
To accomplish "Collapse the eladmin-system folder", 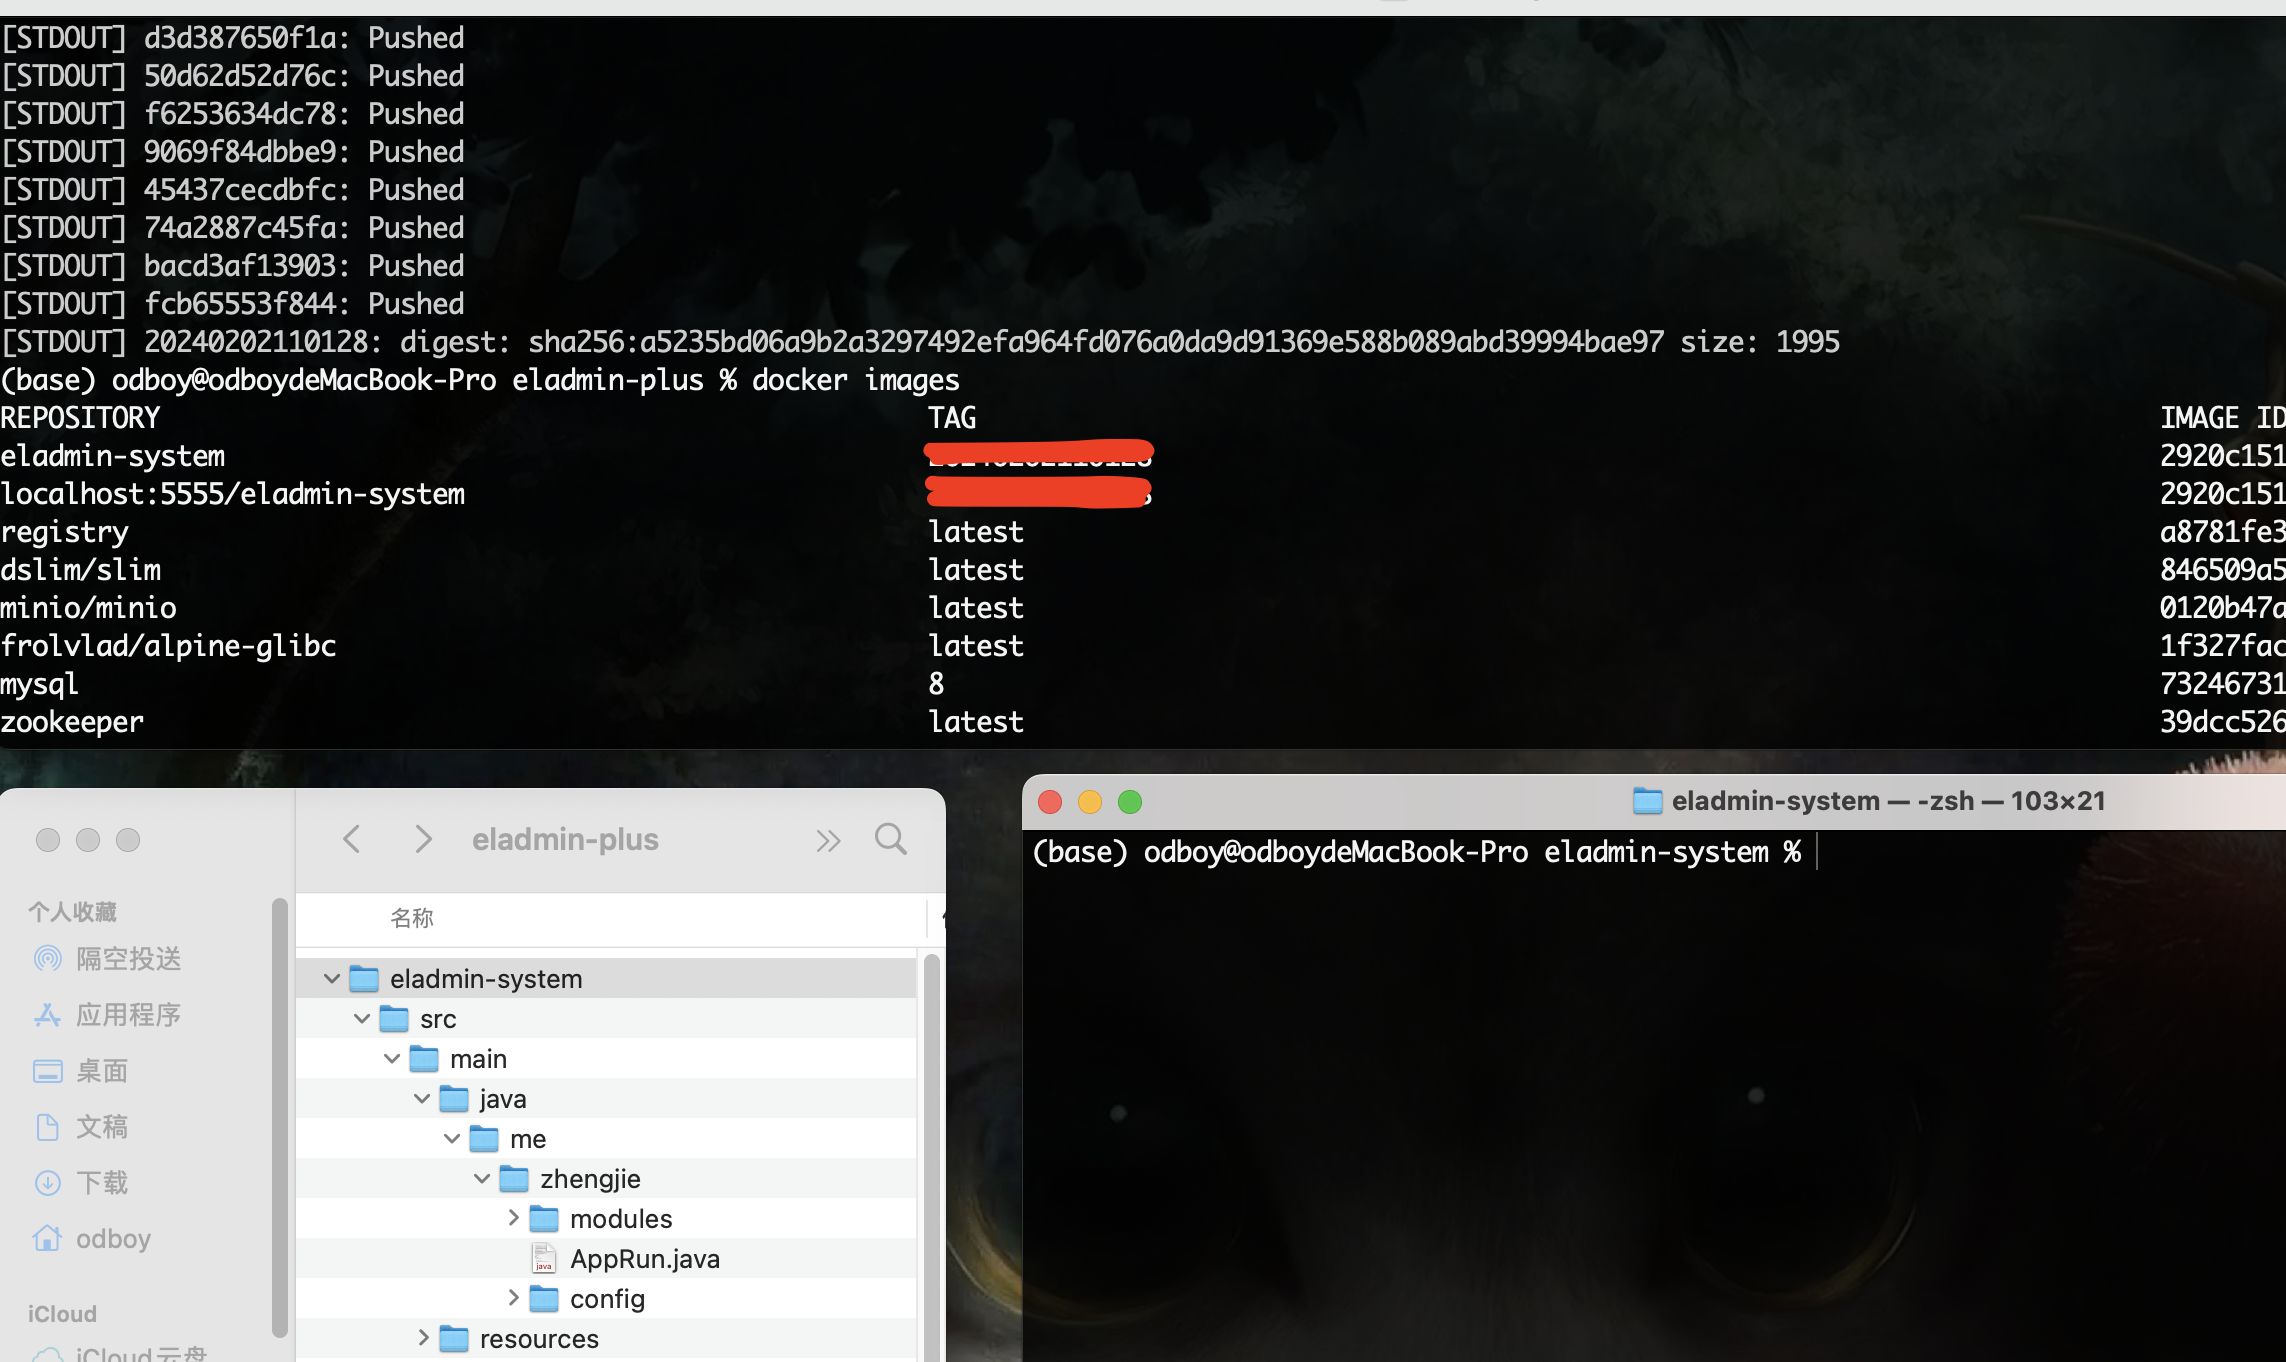I will tap(332, 978).
